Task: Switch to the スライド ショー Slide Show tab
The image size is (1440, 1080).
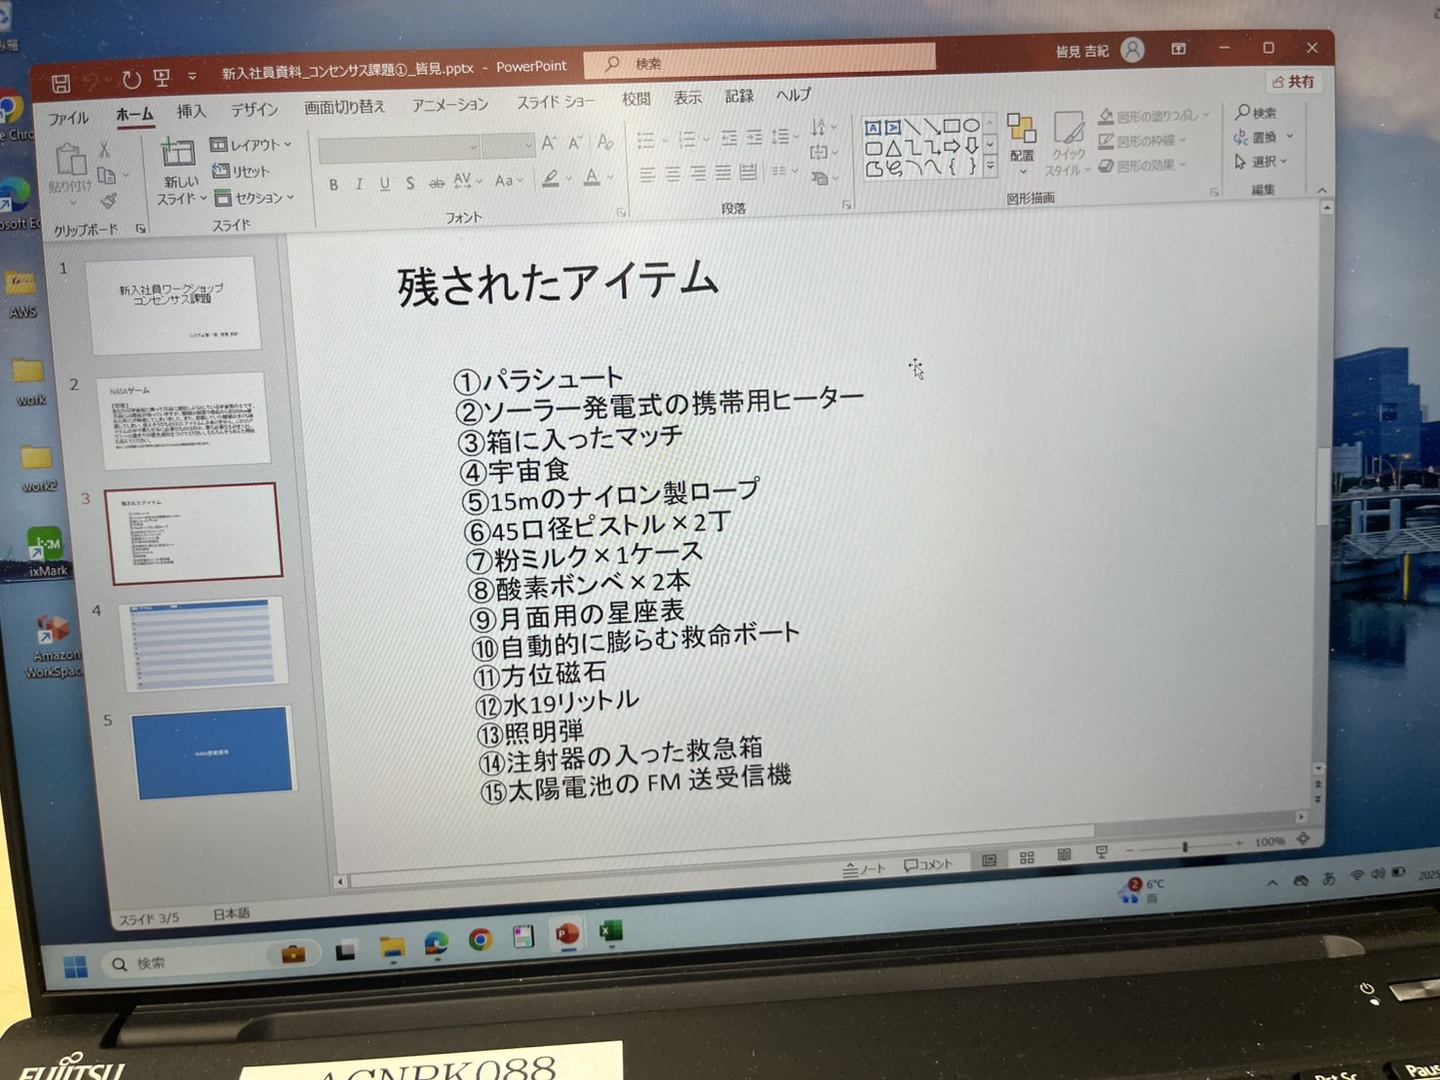Action: pos(555,101)
